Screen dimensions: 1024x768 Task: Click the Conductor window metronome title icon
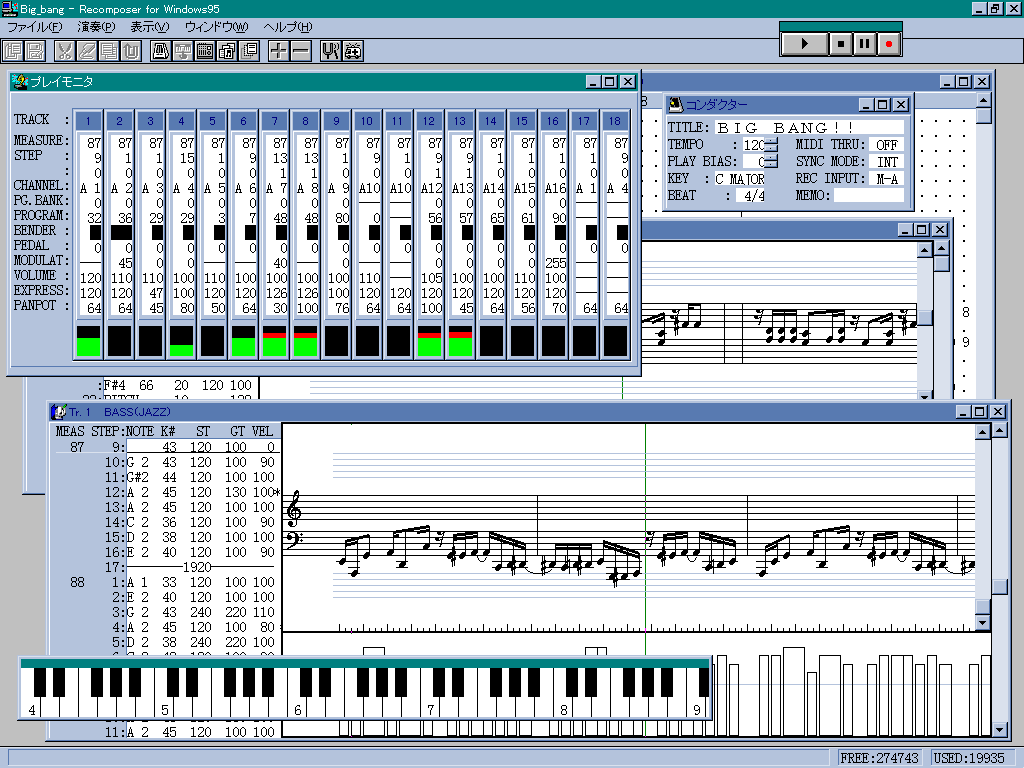click(676, 104)
